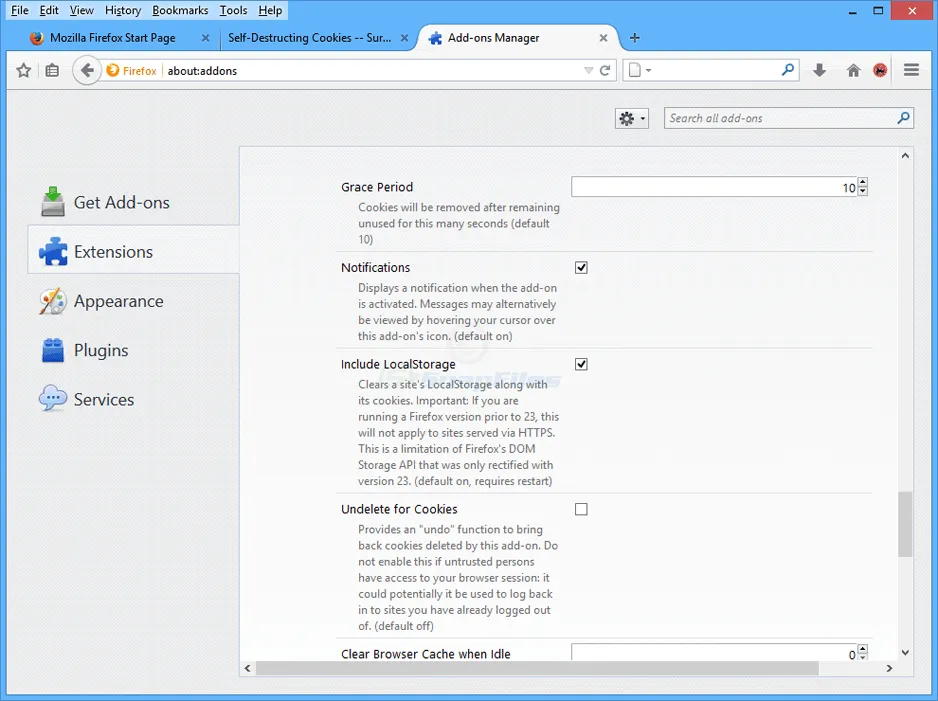Open the File menu
This screenshot has height=701, width=938.
[x=20, y=10]
